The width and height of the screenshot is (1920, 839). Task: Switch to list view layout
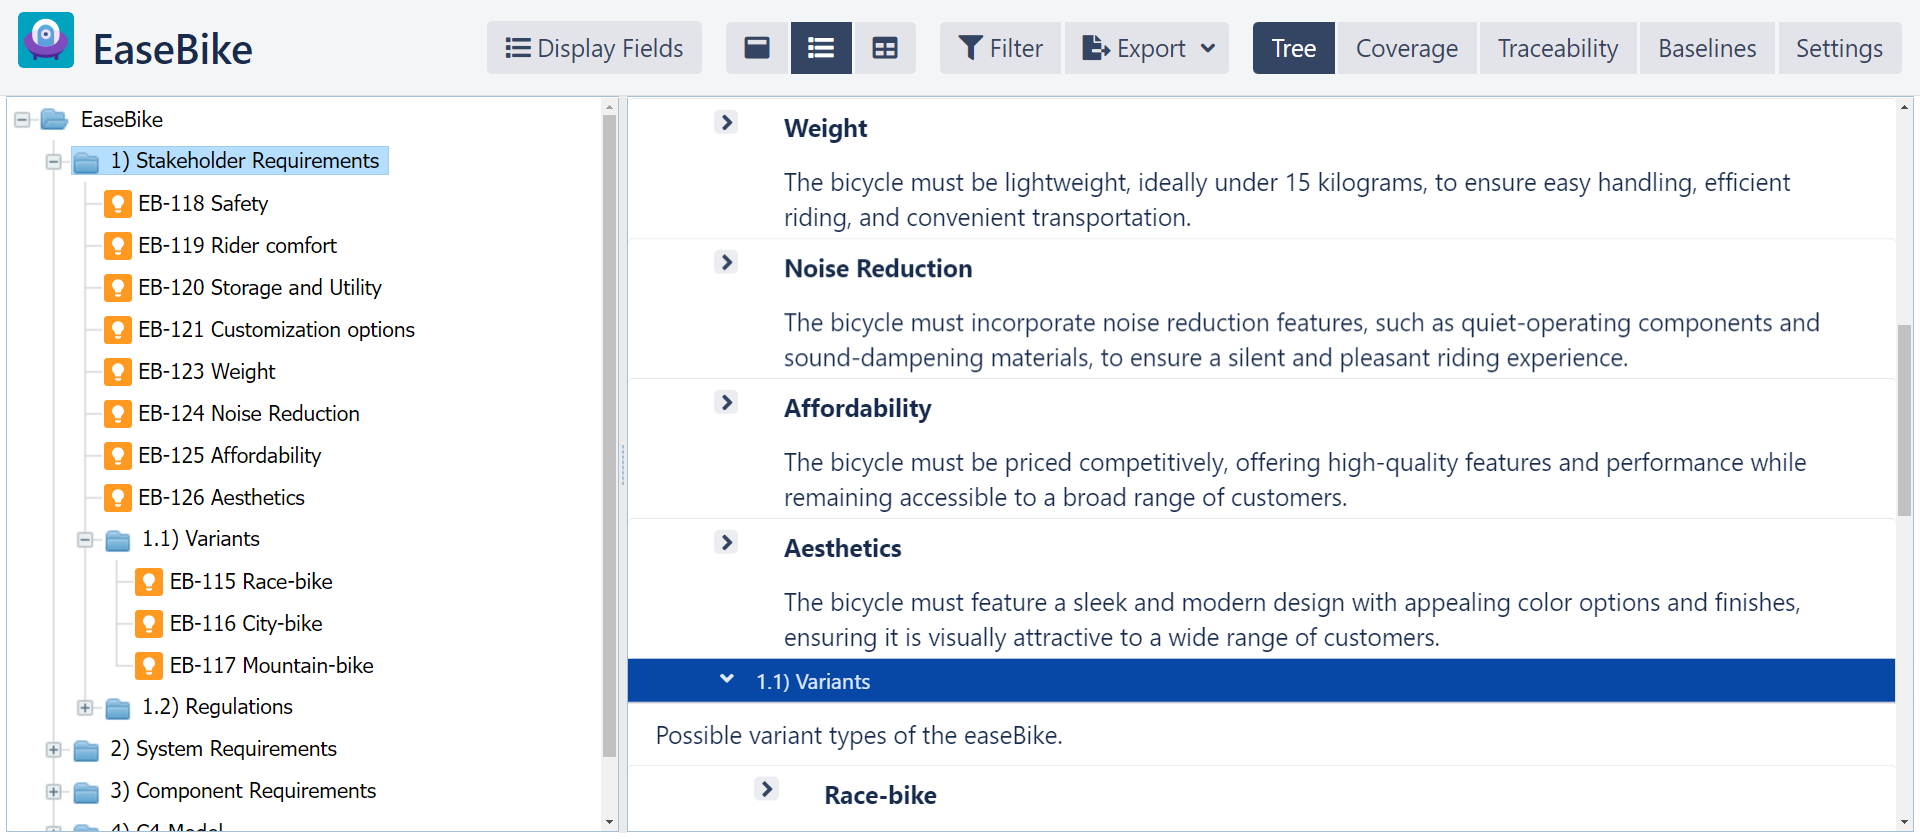tap(821, 48)
